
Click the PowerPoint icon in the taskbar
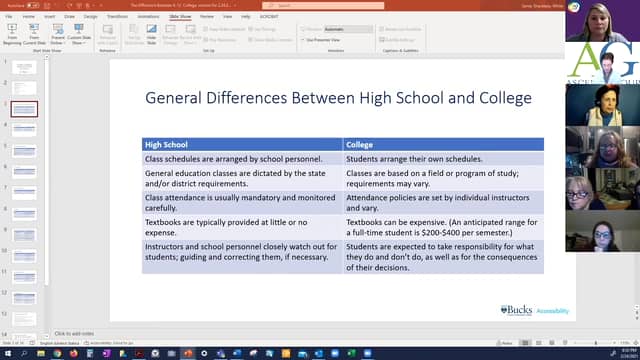coord(188,353)
